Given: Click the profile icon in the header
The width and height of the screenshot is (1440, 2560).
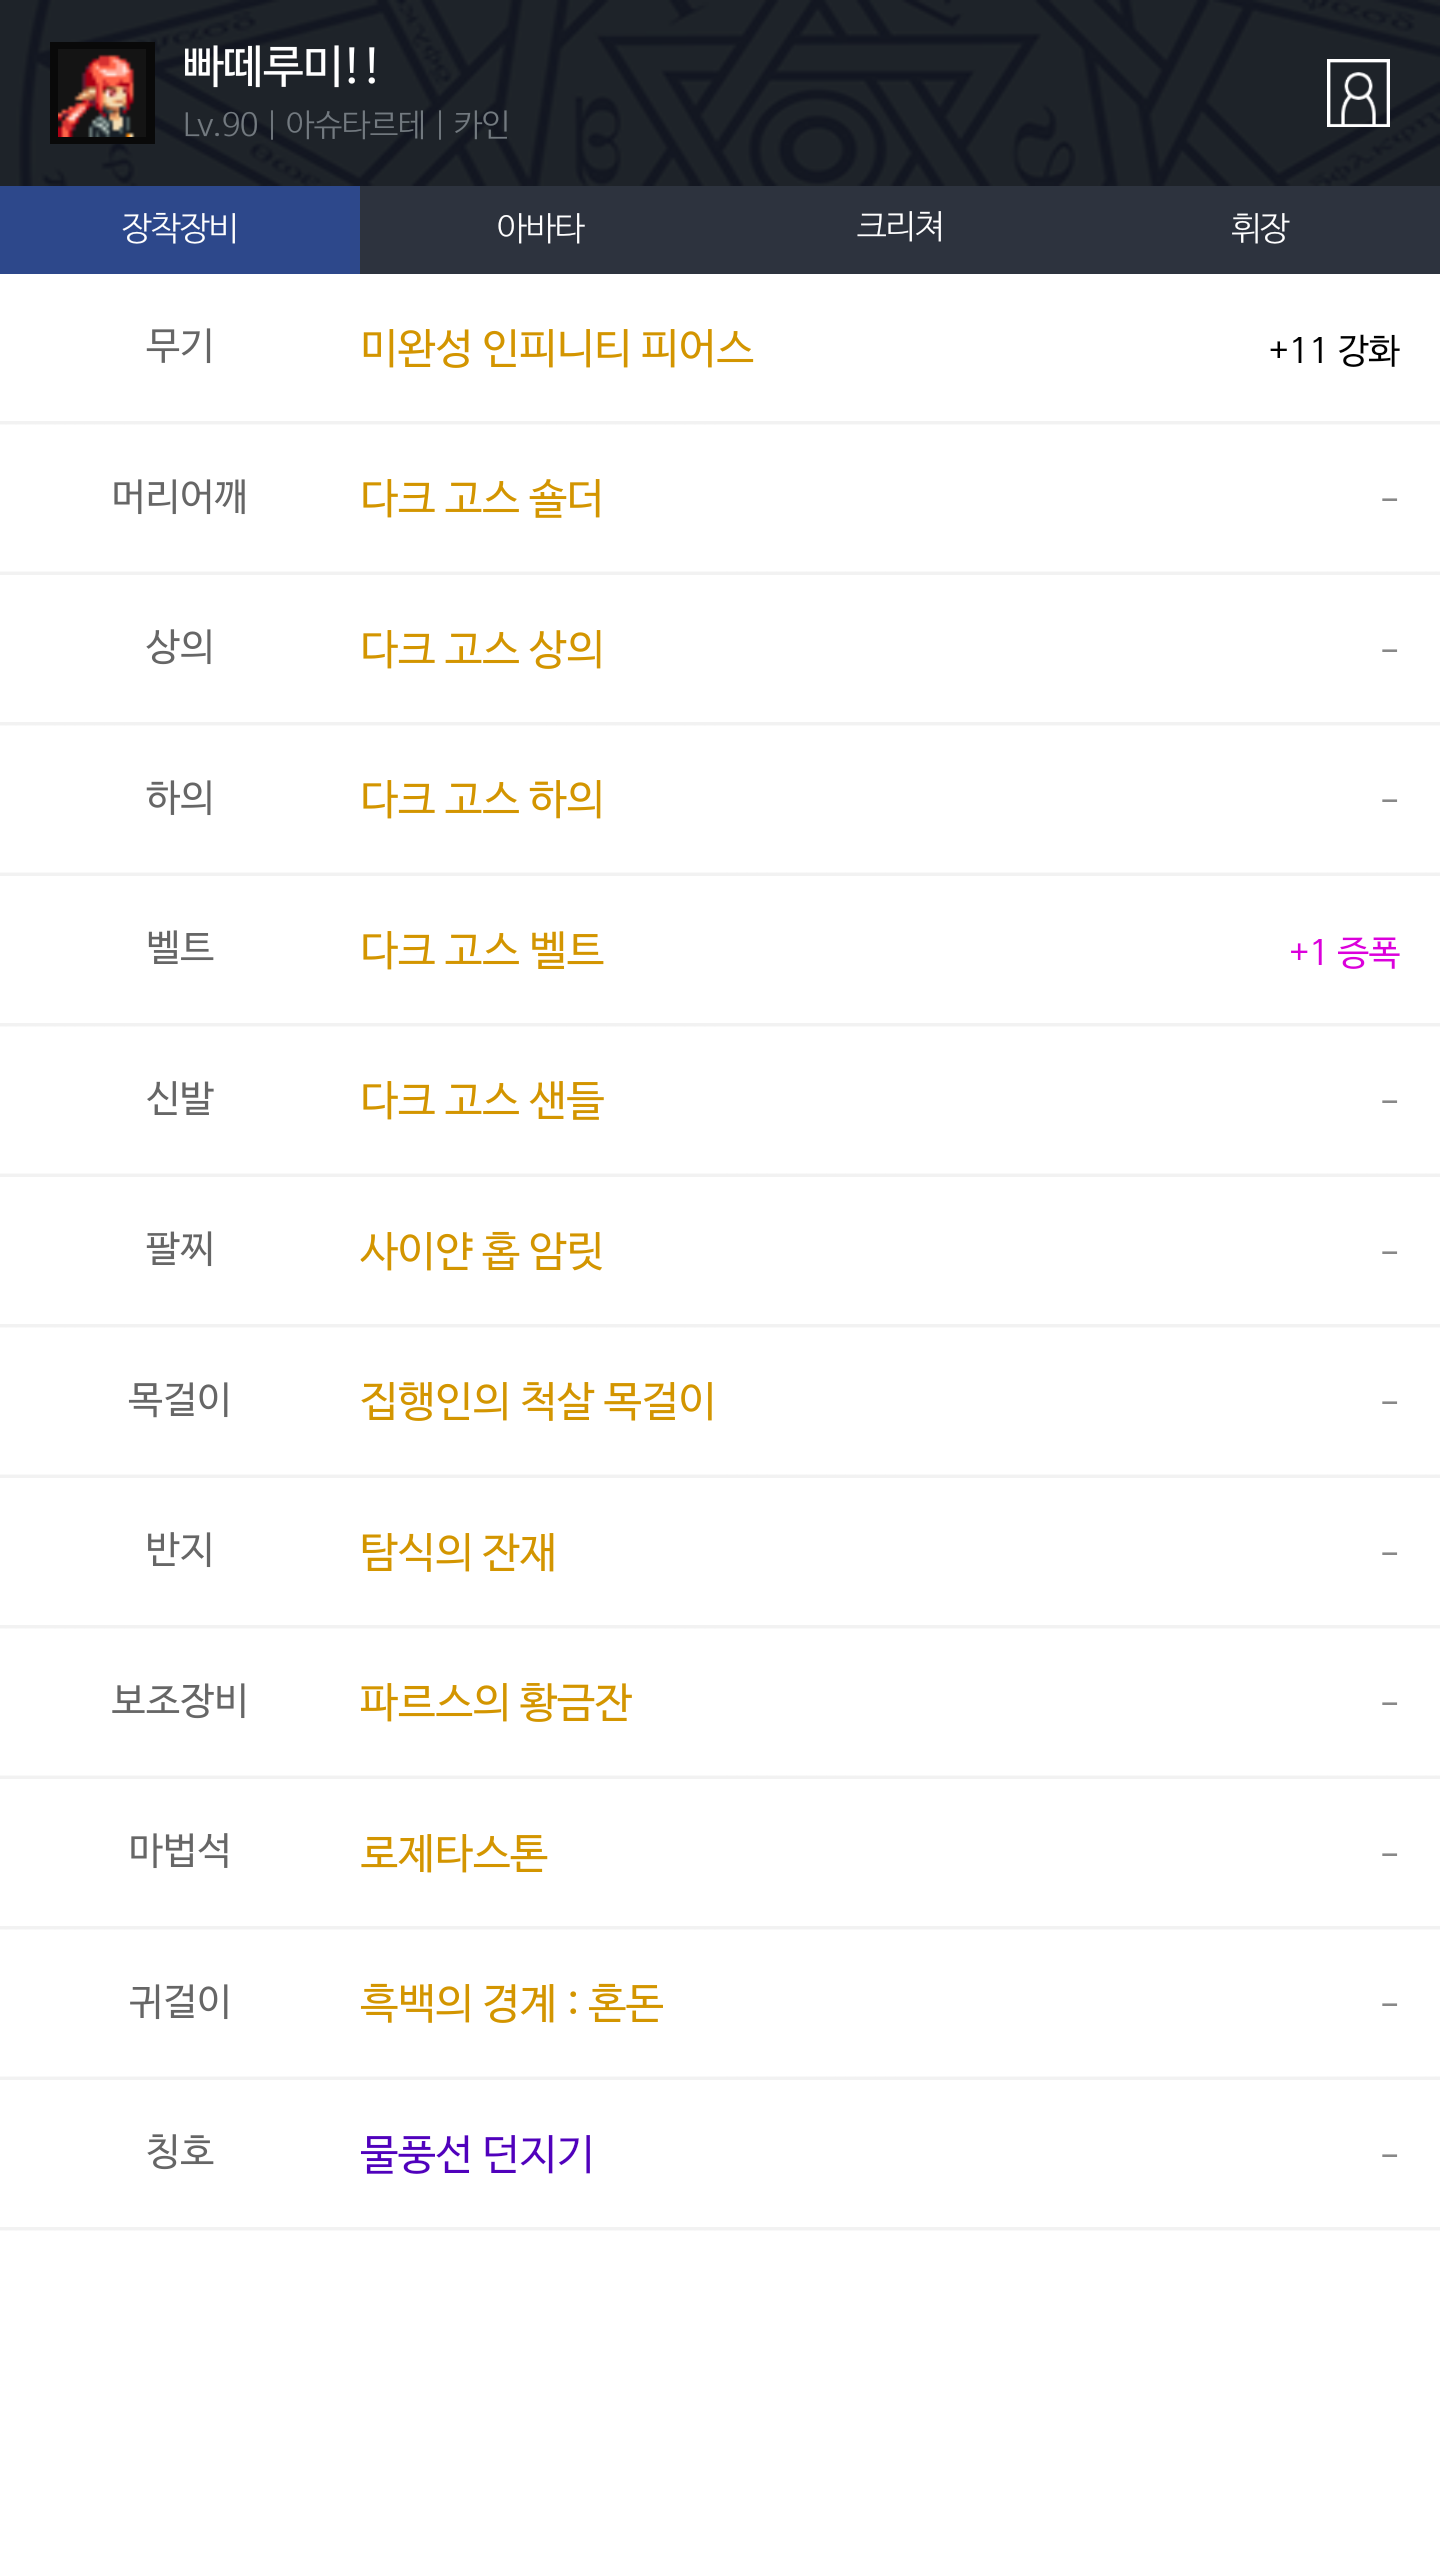Looking at the screenshot, I should 1357,93.
